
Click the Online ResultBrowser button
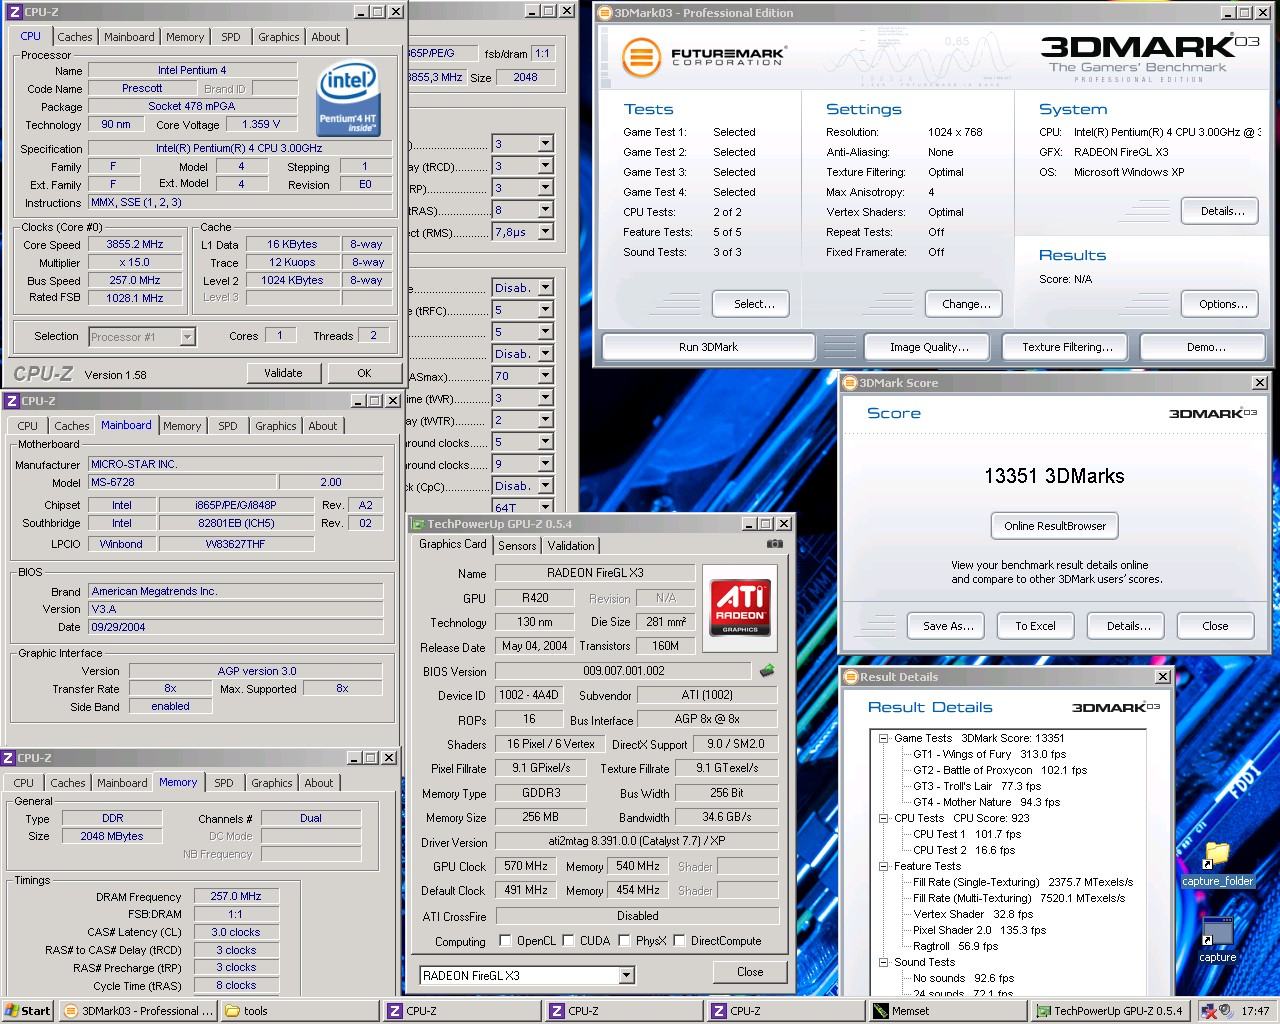pyautogui.click(x=1055, y=526)
